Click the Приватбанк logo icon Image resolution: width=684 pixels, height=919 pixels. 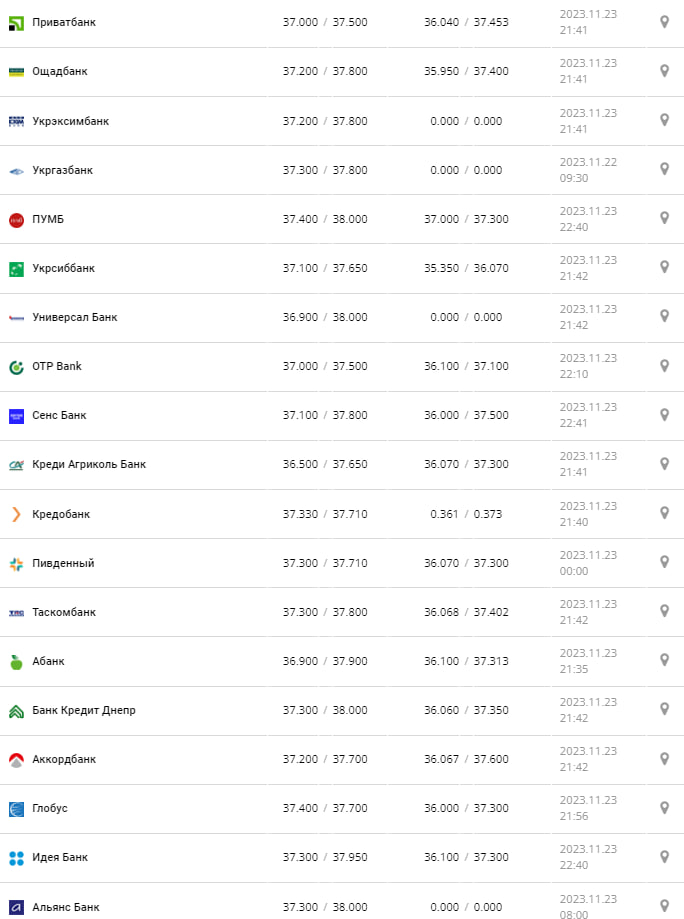(x=16, y=22)
